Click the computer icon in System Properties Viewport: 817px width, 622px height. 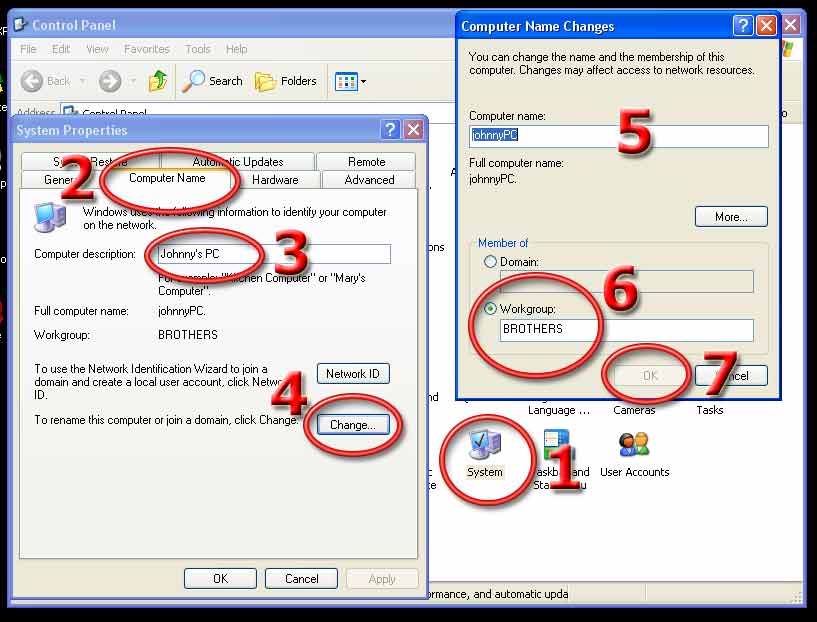coord(50,217)
